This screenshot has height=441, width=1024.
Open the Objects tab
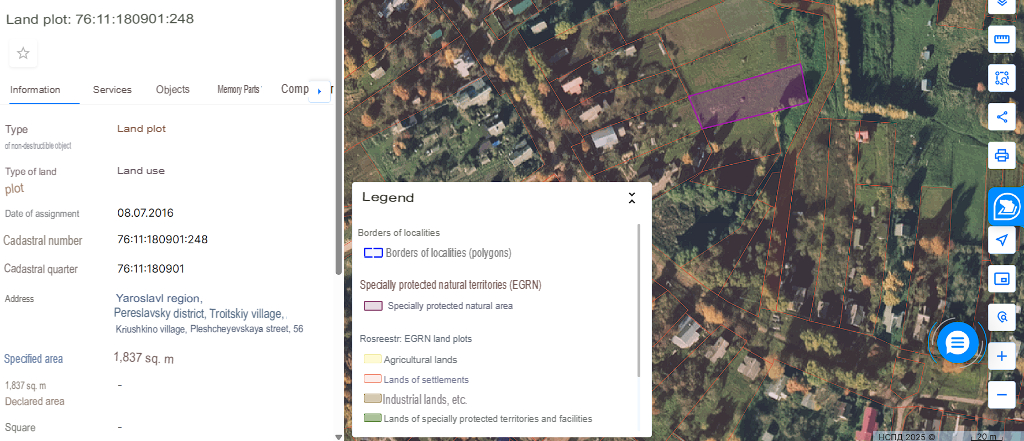click(172, 90)
